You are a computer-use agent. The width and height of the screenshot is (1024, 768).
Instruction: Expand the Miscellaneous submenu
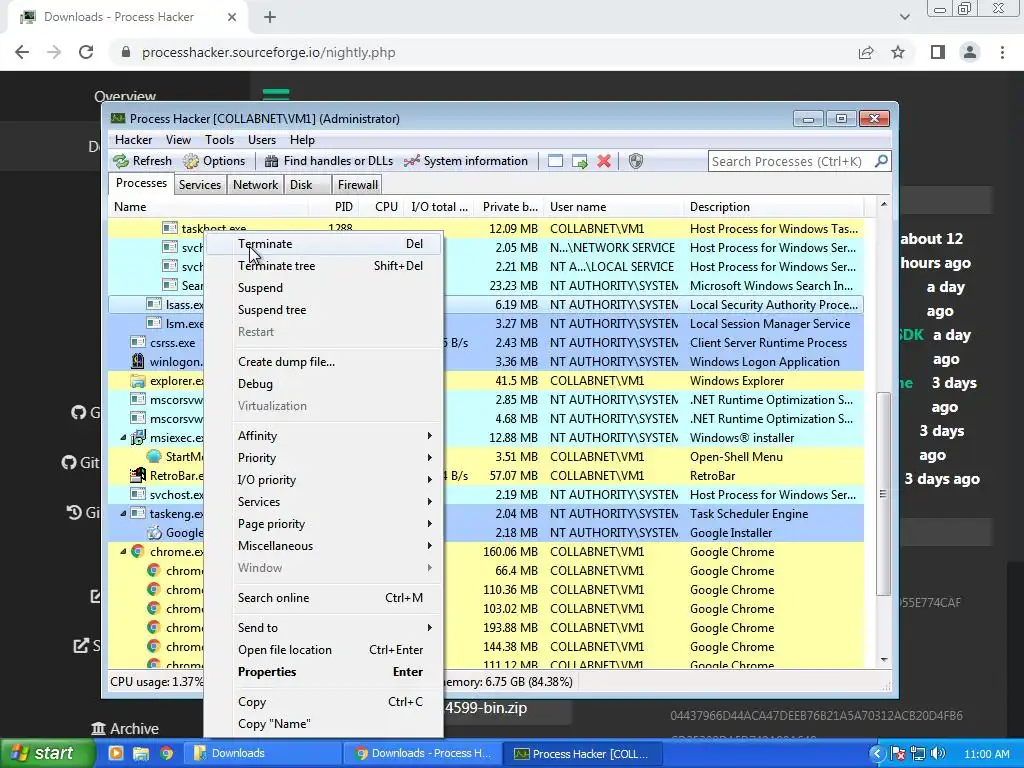[325, 546]
